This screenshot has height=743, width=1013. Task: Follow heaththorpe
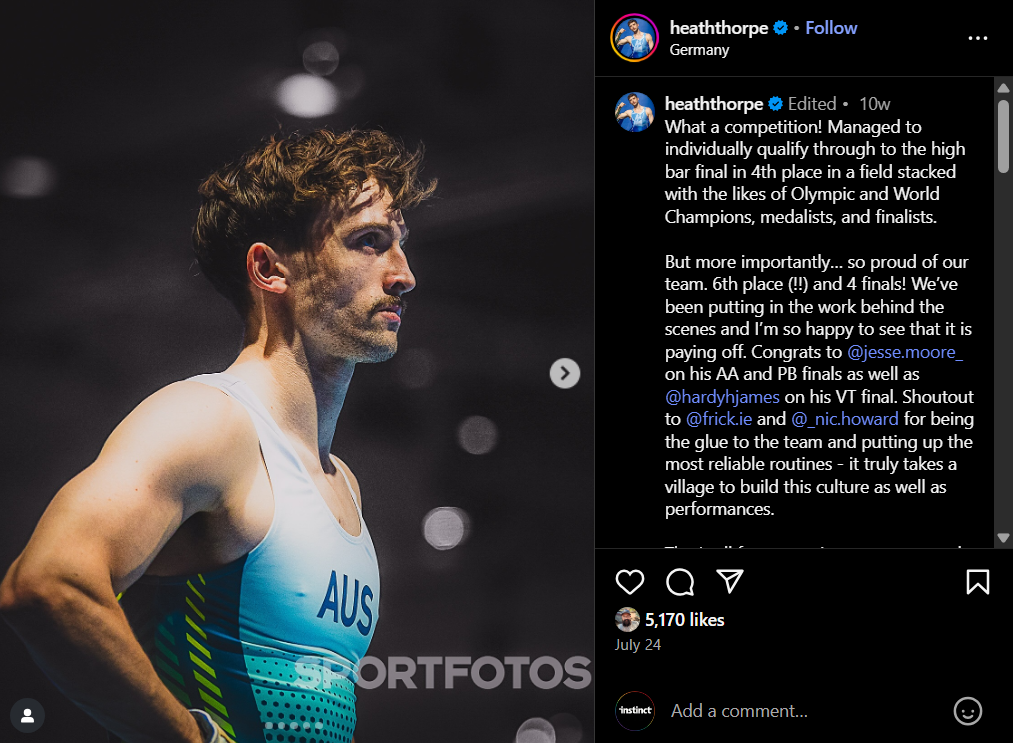pyautogui.click(x=831, y=28)
